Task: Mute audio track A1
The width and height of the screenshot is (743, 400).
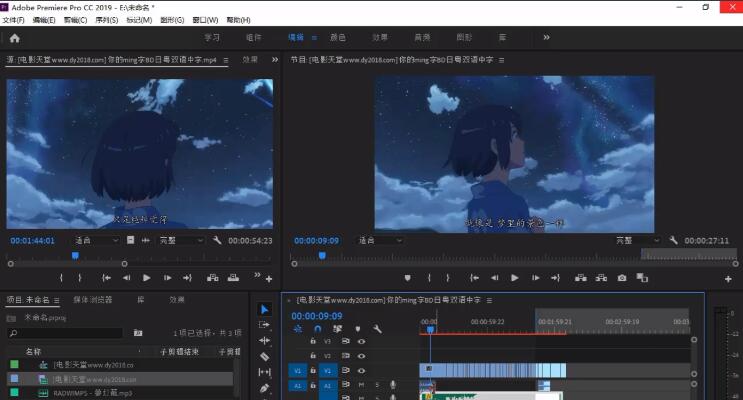Action: (361, 384)
